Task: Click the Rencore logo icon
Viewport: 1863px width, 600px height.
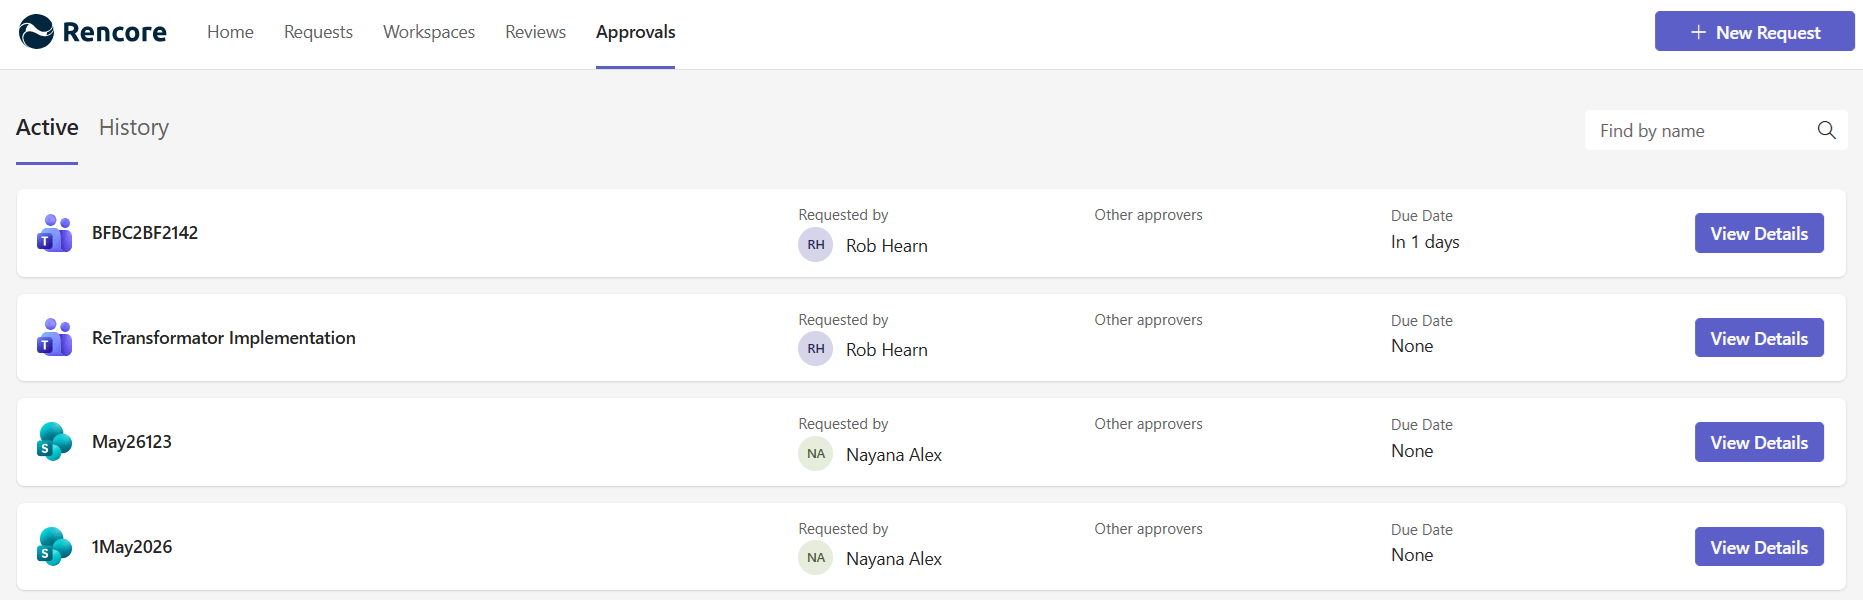Action: 36,32
